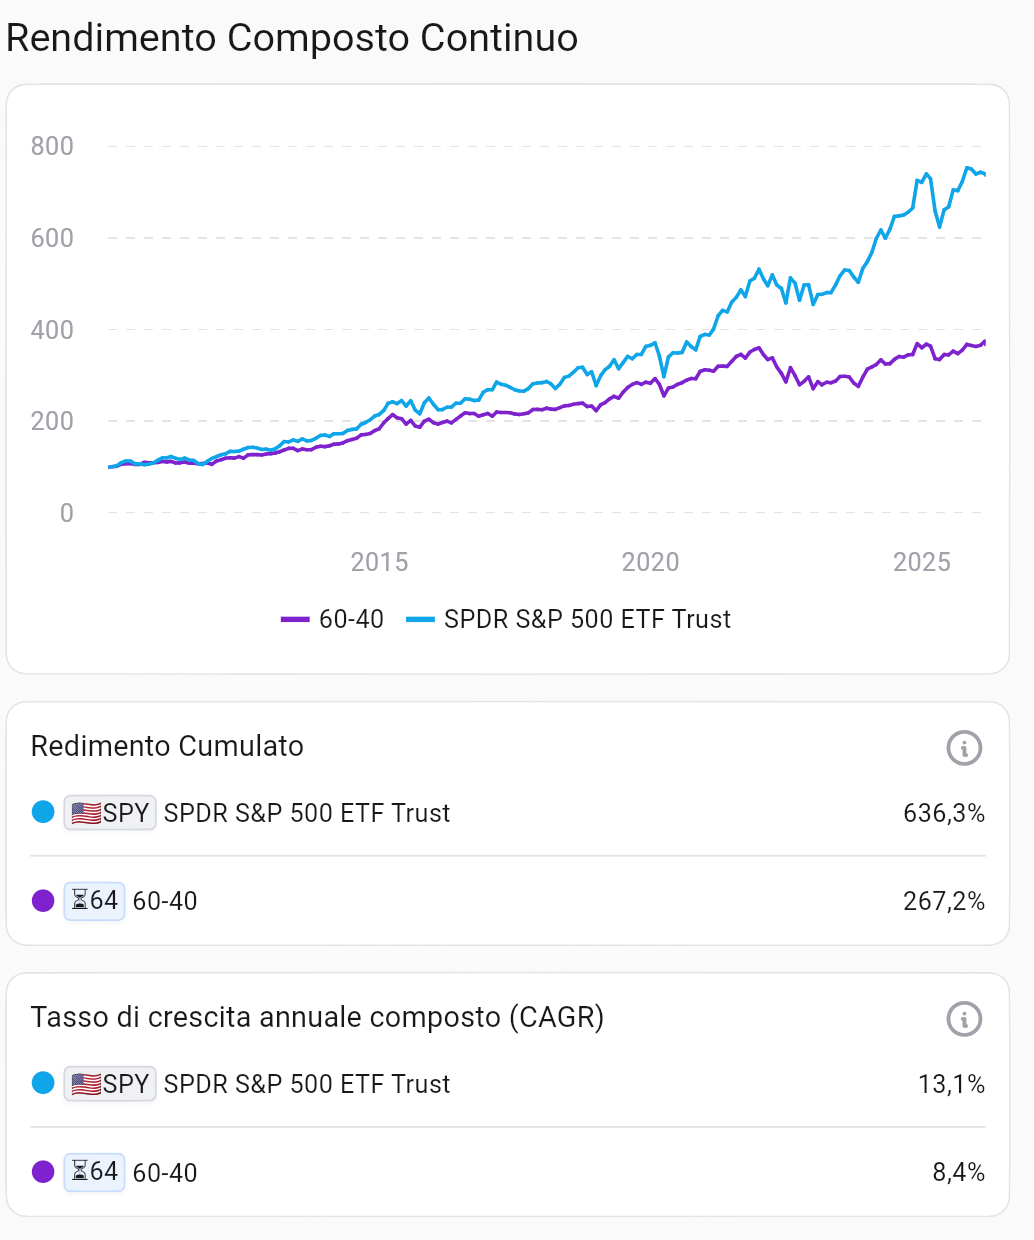Click the hourglass 64 badge under Redimento Cumulato

click(93, 900)
